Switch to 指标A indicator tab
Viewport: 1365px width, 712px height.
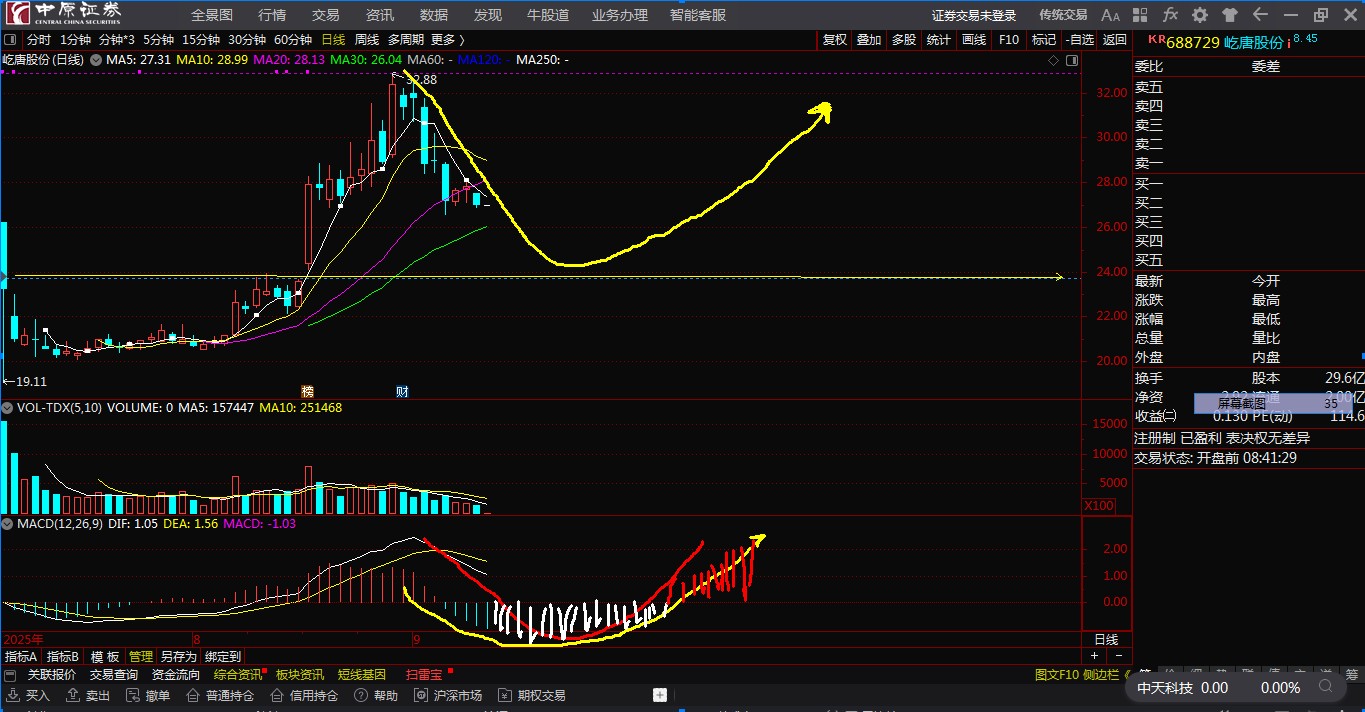21,657
